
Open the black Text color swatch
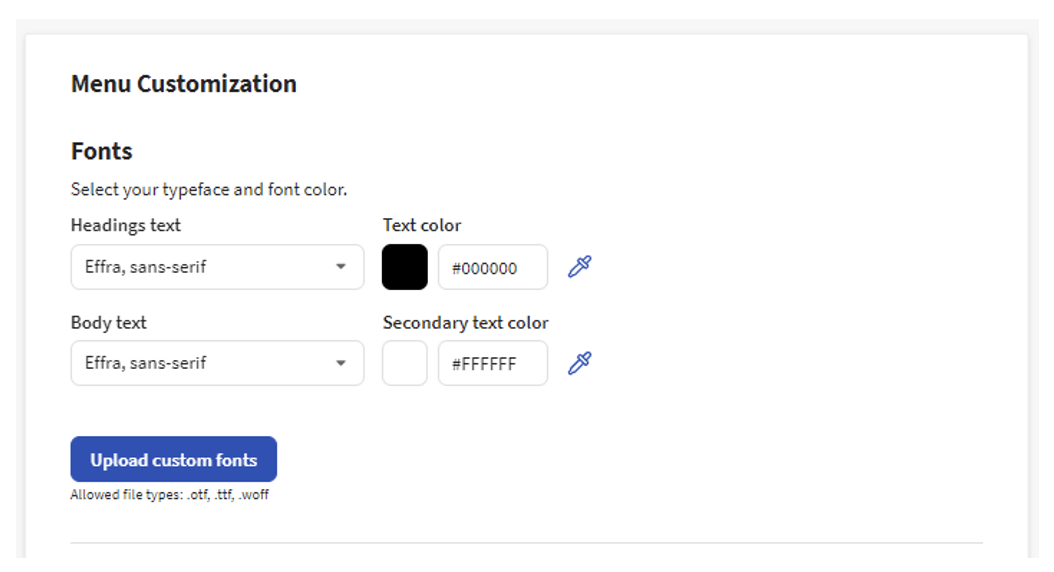[x=405, y=267]
